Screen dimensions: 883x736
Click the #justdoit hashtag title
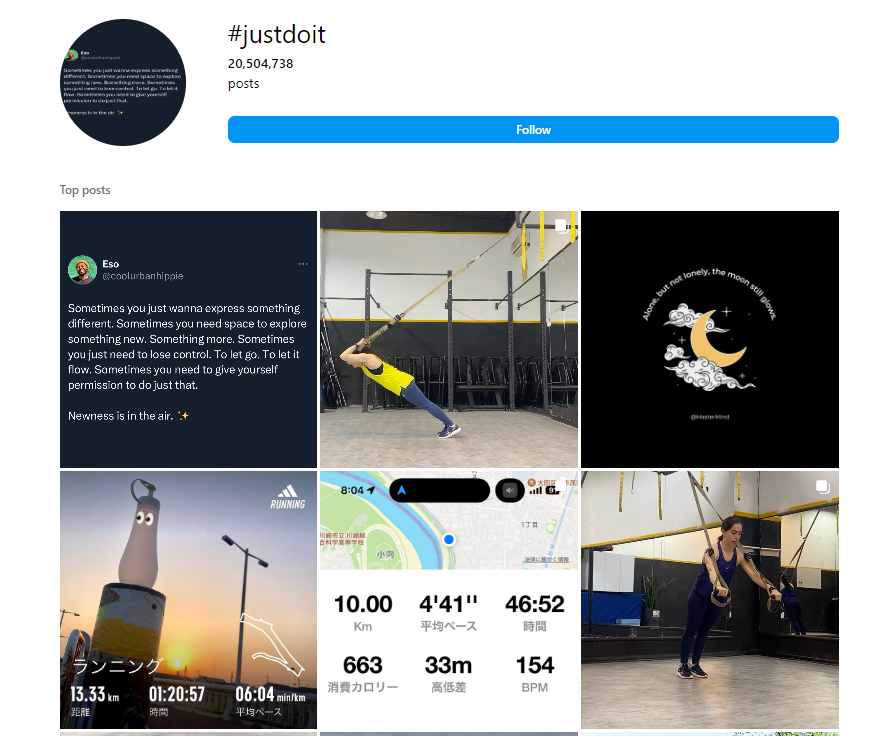pos(277,35)
